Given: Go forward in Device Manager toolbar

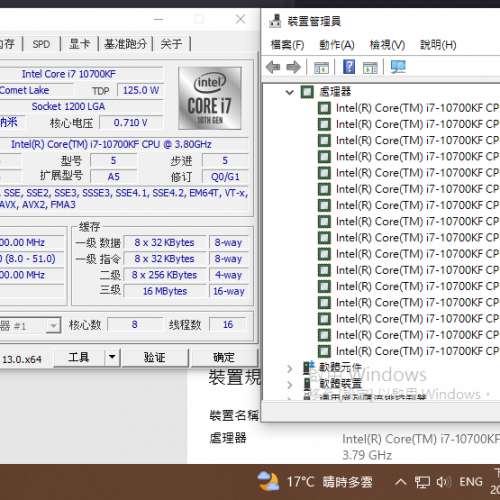Looking at the screenshot, I should (293, 67).
